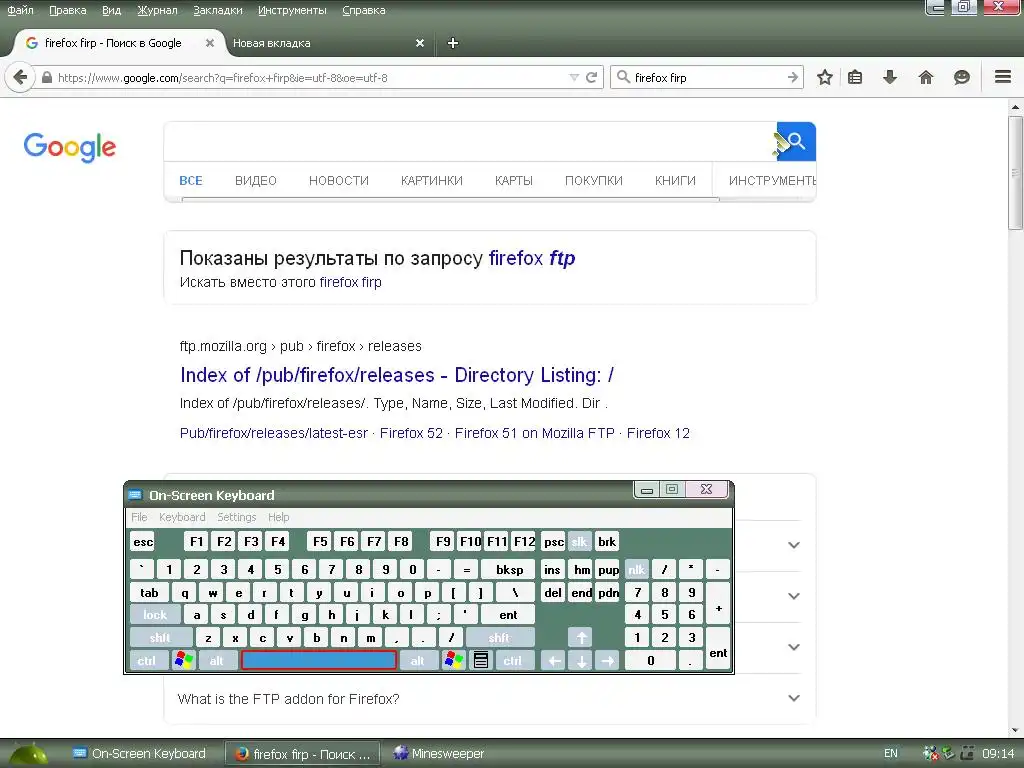The image size is (1024, 768).
Task: Open the 'Firefox 52' sitelink
Action: pyautogui.click(x=411, y=433)
